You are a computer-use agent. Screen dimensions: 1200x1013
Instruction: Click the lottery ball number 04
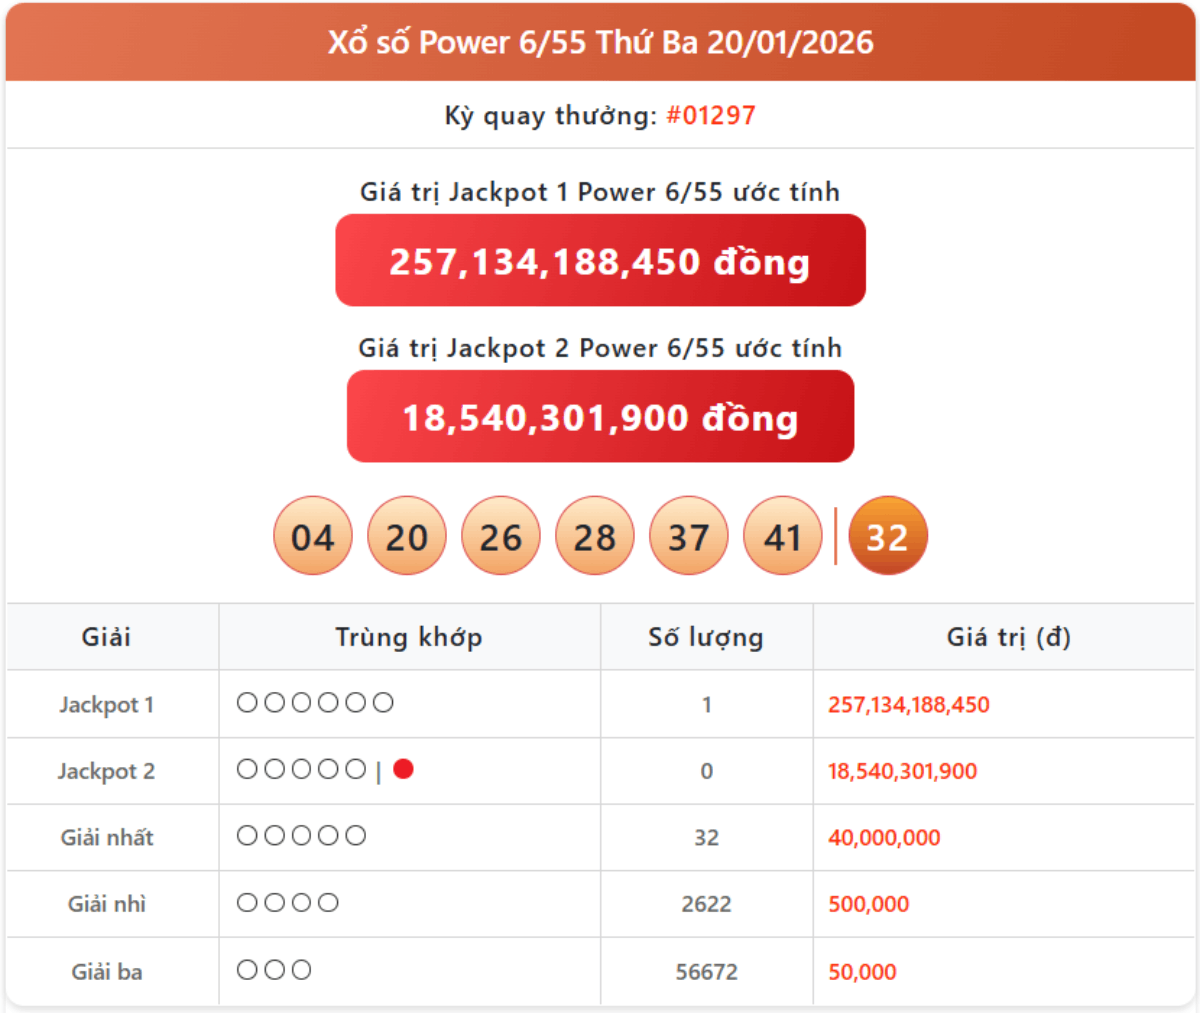pyautogui.click(x=313, y=537)
